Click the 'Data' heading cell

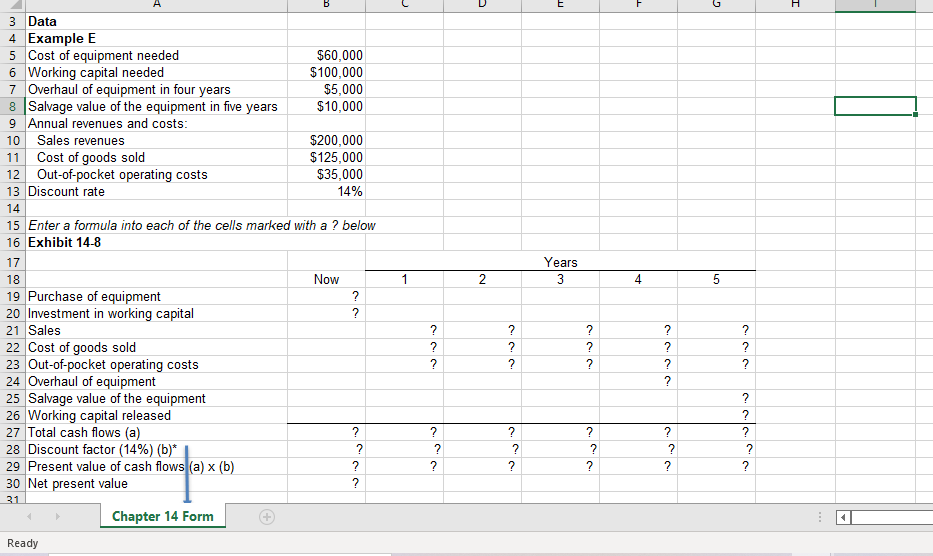[x=157, y=21]
